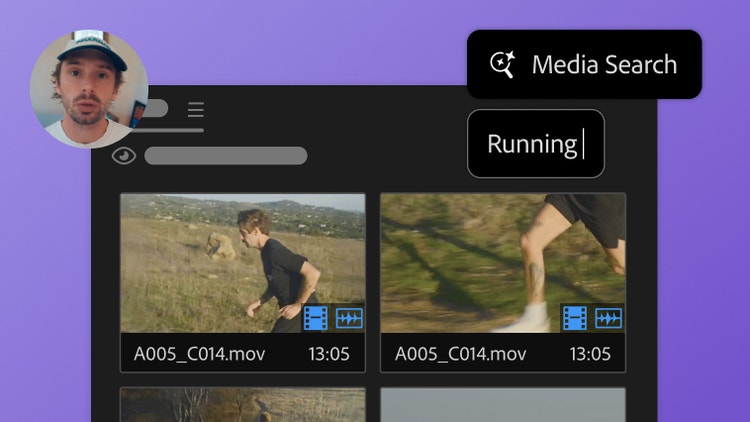Click audio waveform icon on right leg clip
Viewport: 750px width, 422px height.
click(608, 318)
